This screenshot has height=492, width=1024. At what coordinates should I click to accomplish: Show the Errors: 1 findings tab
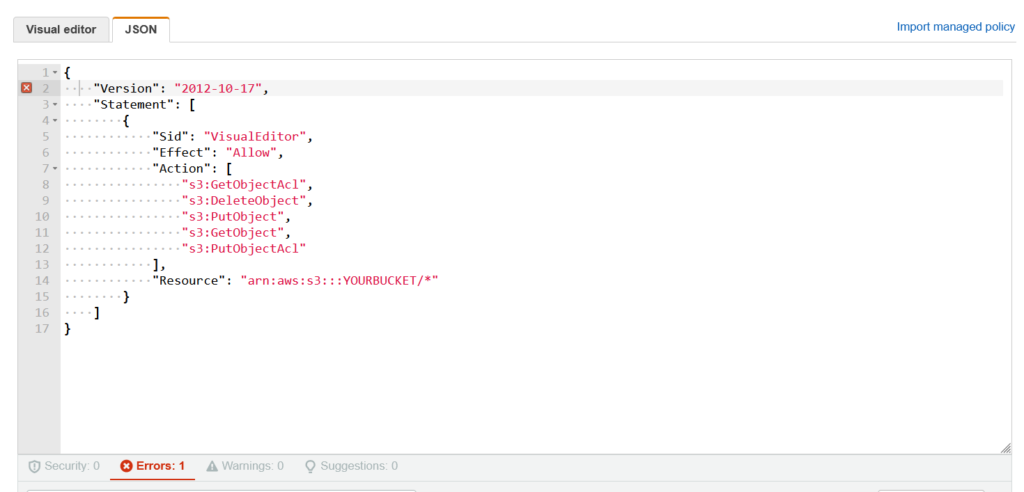click(153, 467)
